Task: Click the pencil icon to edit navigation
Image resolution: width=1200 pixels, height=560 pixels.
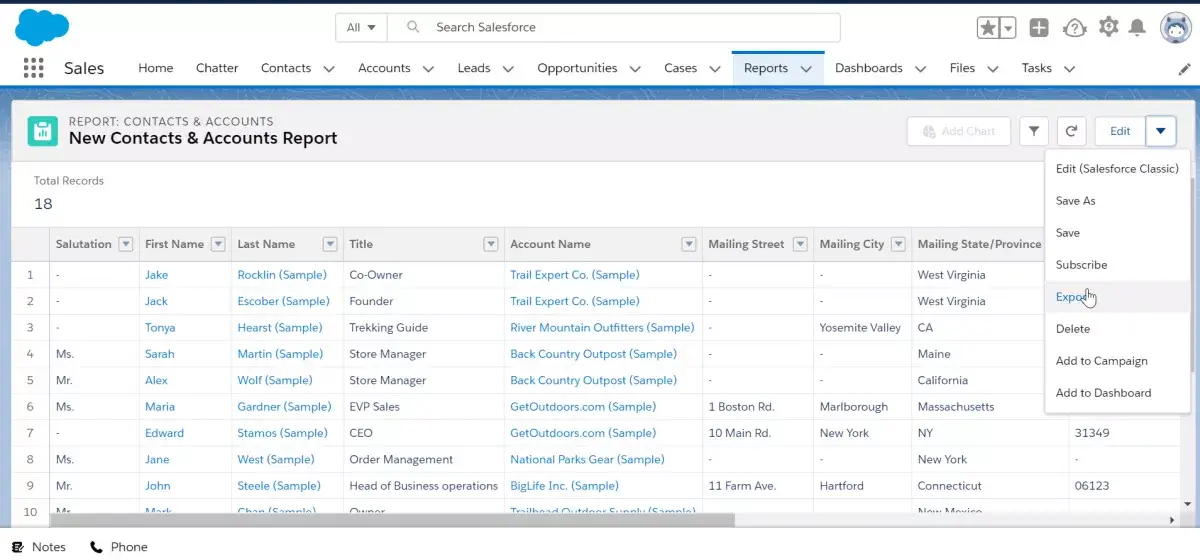Action: pyautogui.click(x=1185, y=69)
